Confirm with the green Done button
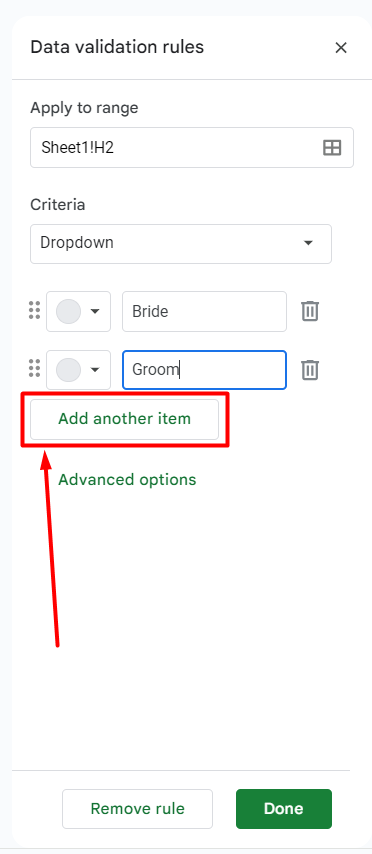Screen dimensions: 372x854 pos(284,809)
